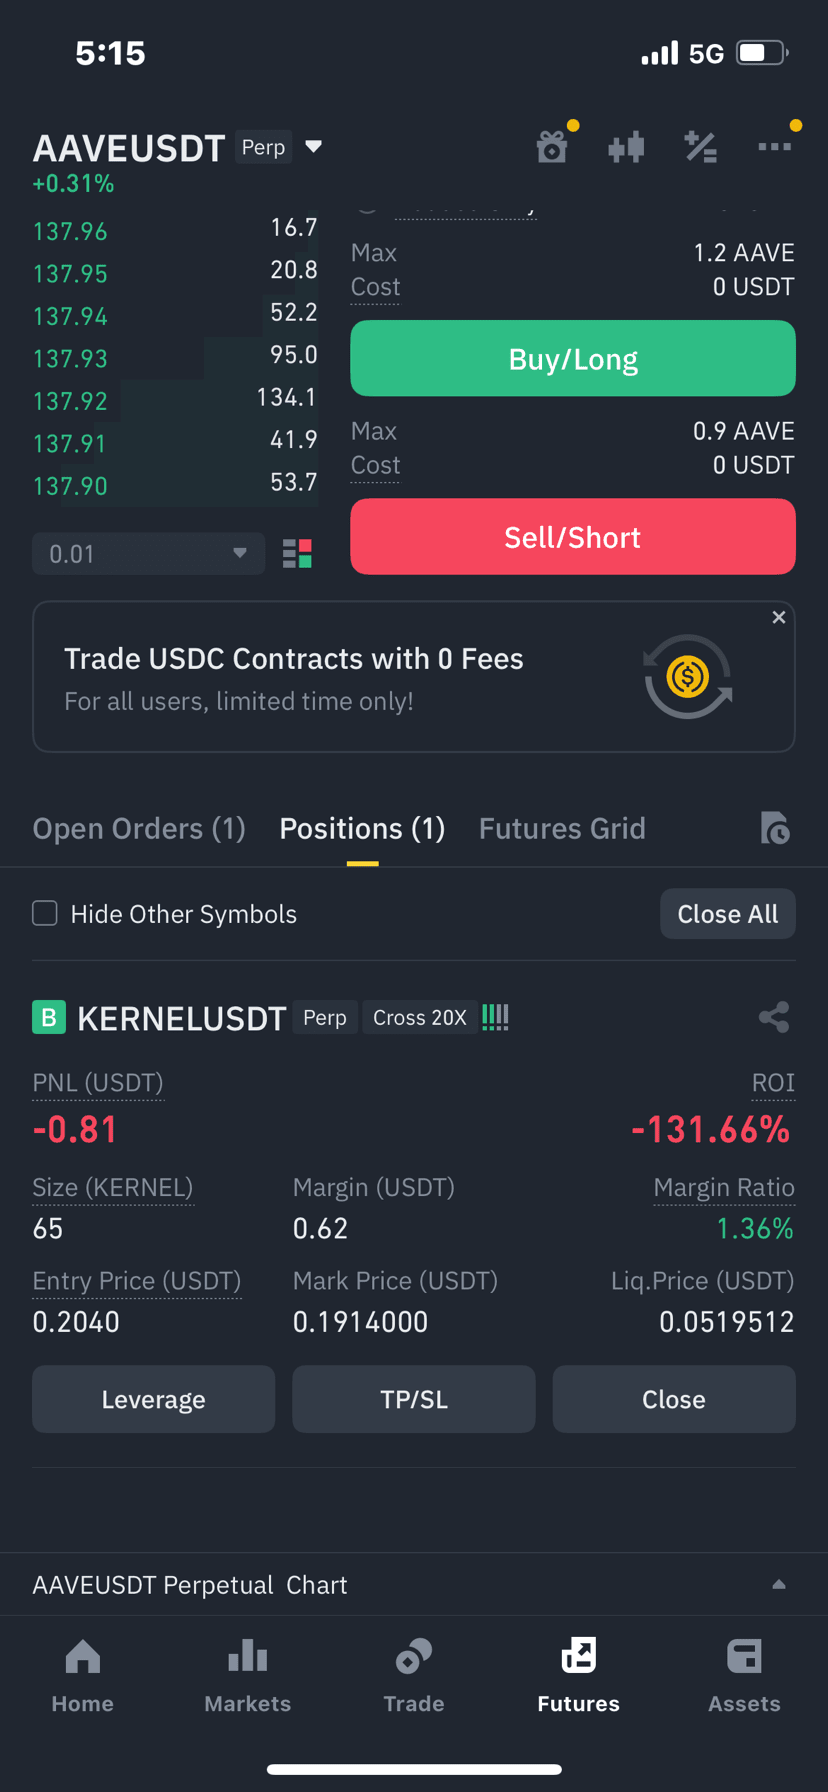Image resolution: width=828 pixels, height=1792 pixels.
Task: Open the percent calculator icon
Action: [x=700, y=147]
